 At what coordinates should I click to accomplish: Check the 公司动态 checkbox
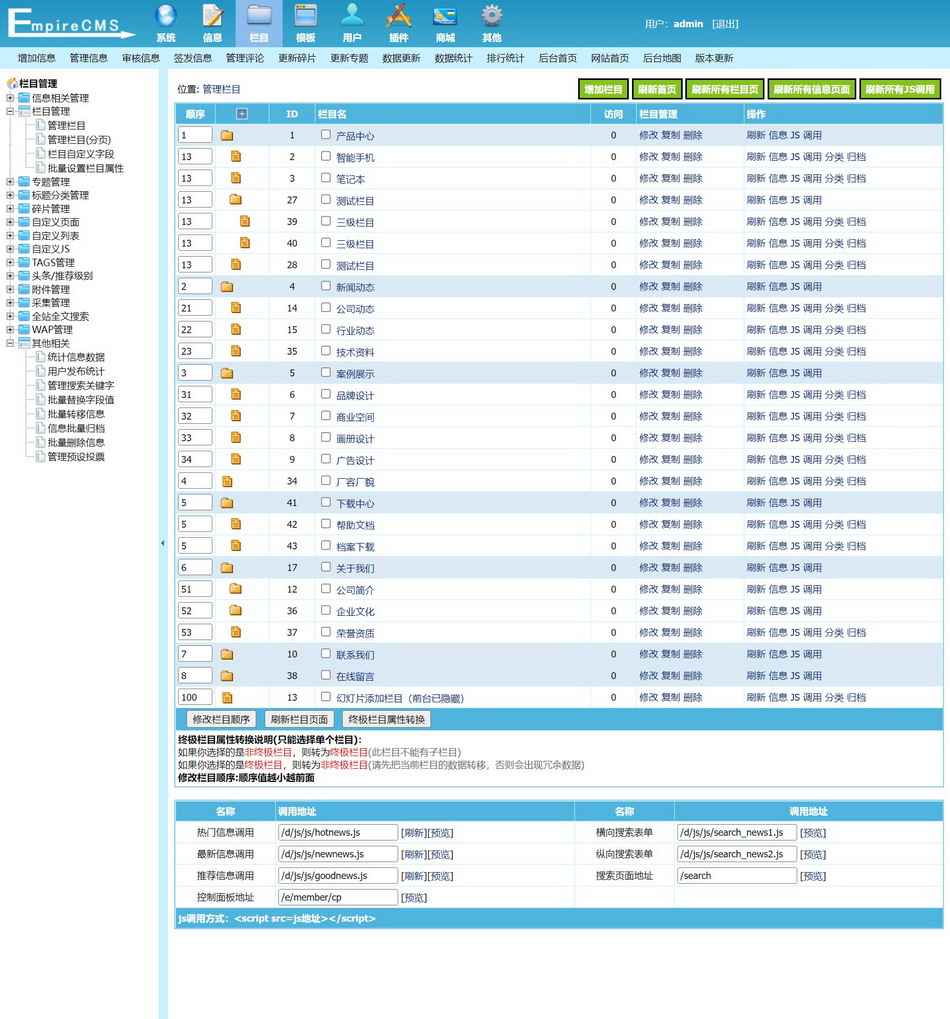pyautogui.click(x=326, y=307)
